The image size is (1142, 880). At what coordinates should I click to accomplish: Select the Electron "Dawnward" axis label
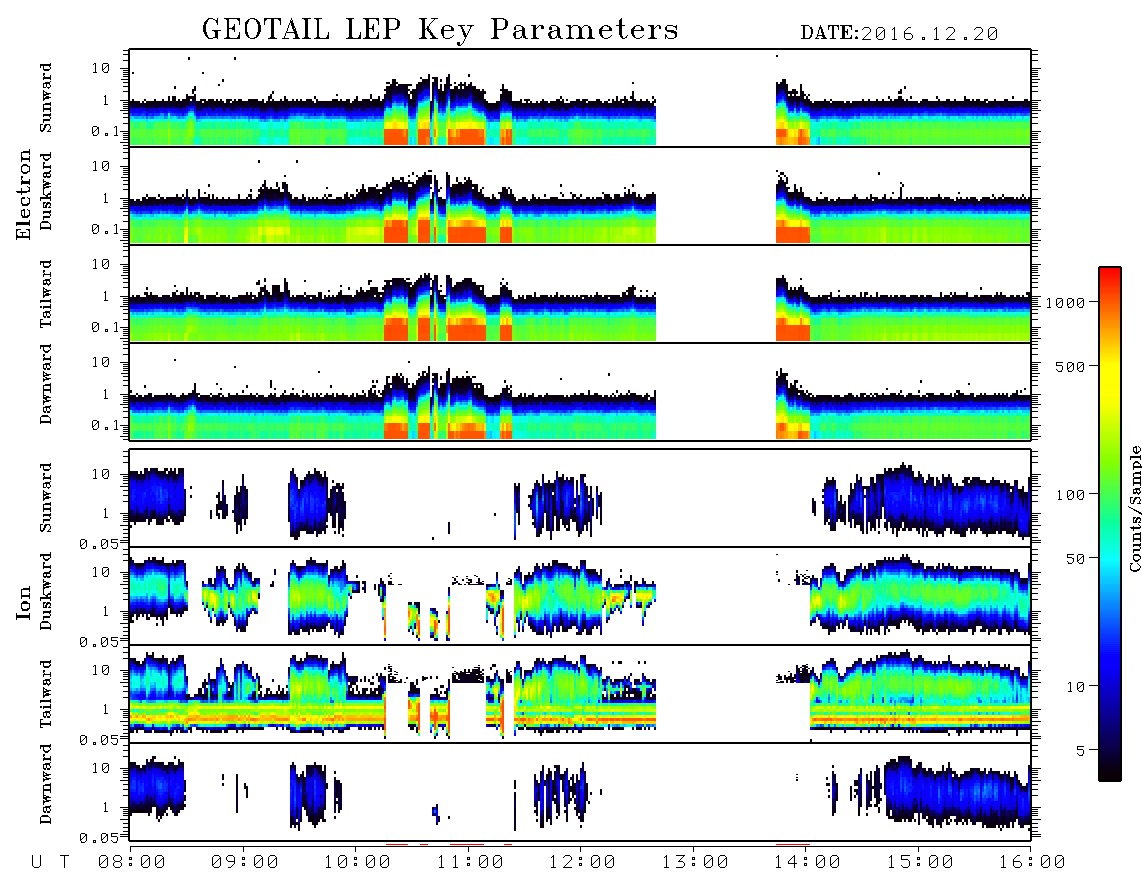[45, 384]
